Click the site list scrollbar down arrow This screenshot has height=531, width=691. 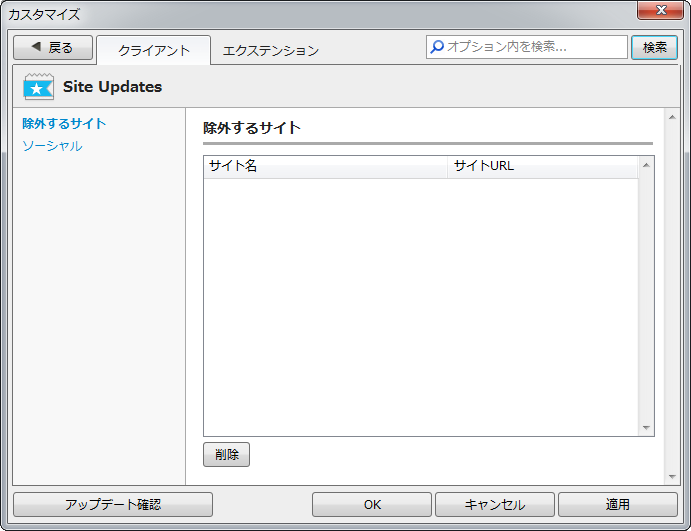tap(646, 427)
